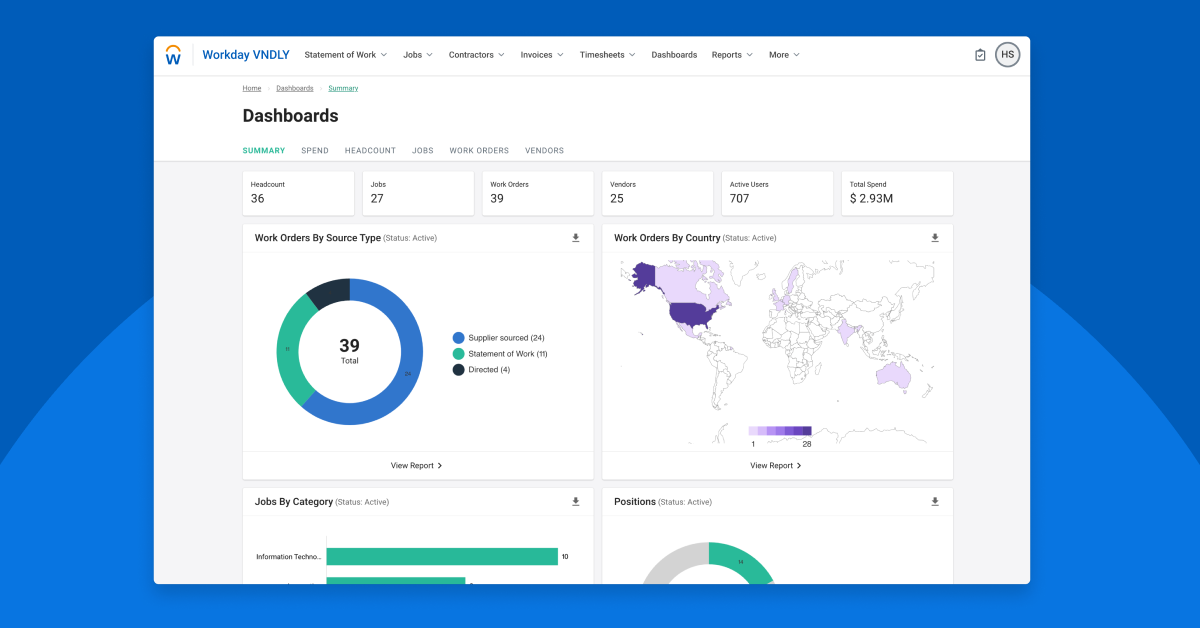Viewport: 1200px width, 628px height.
Task: Toggle the Supplier sourced legend entry
Action: [500, 337]
